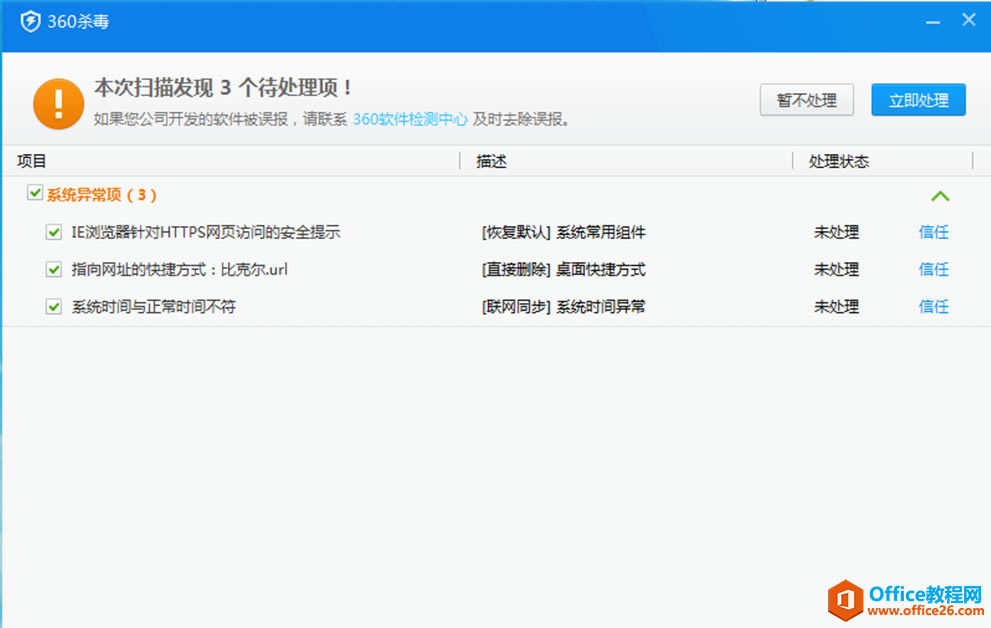
Task: Click description [联网同步] 系统时间异常
Action: [x=563, y=307]
